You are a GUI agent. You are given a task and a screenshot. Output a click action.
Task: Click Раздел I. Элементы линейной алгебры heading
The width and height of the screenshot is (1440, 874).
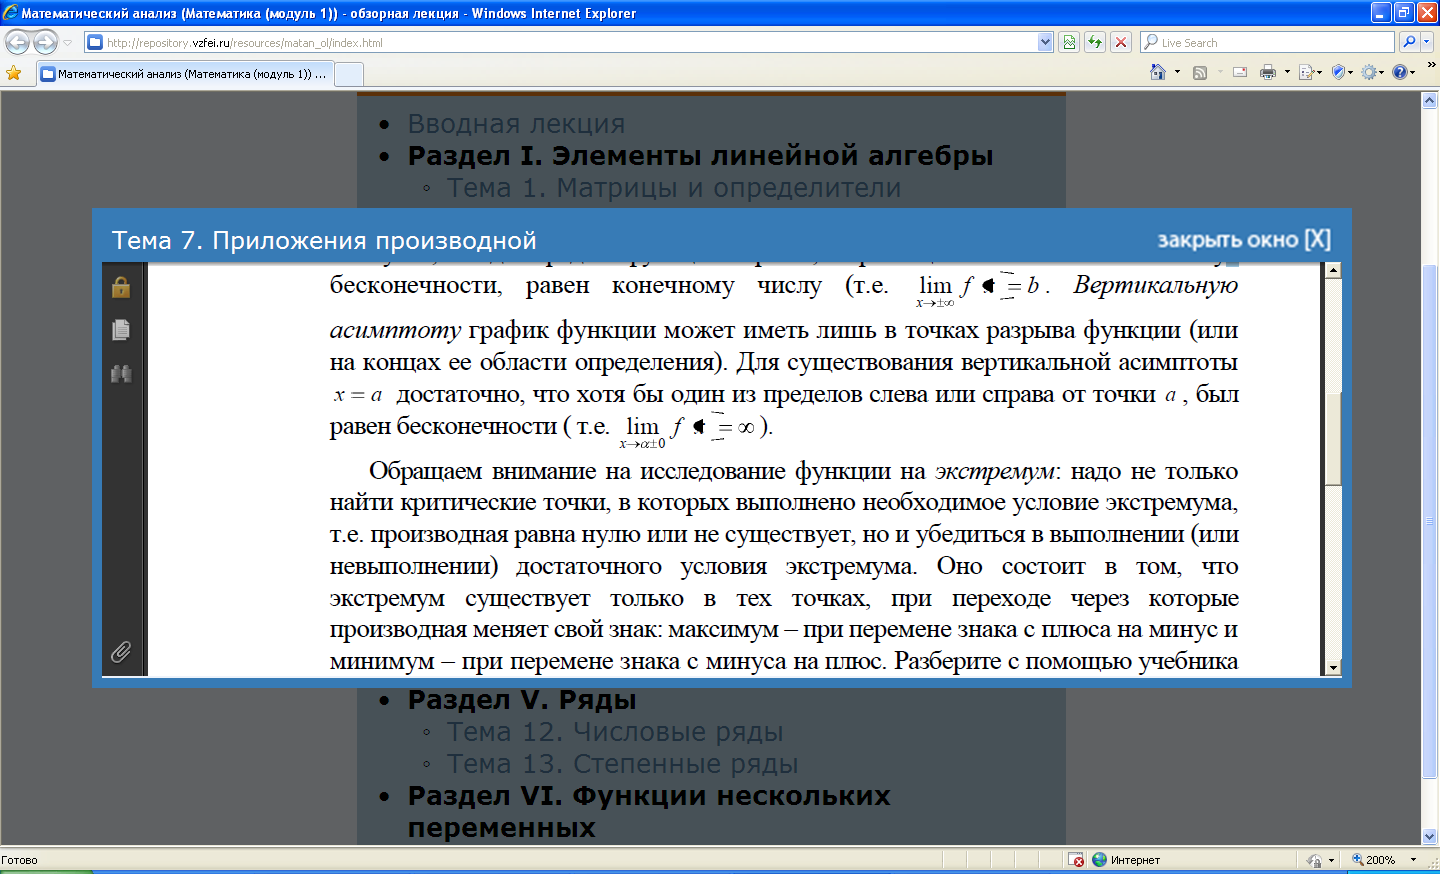[700, 156]
